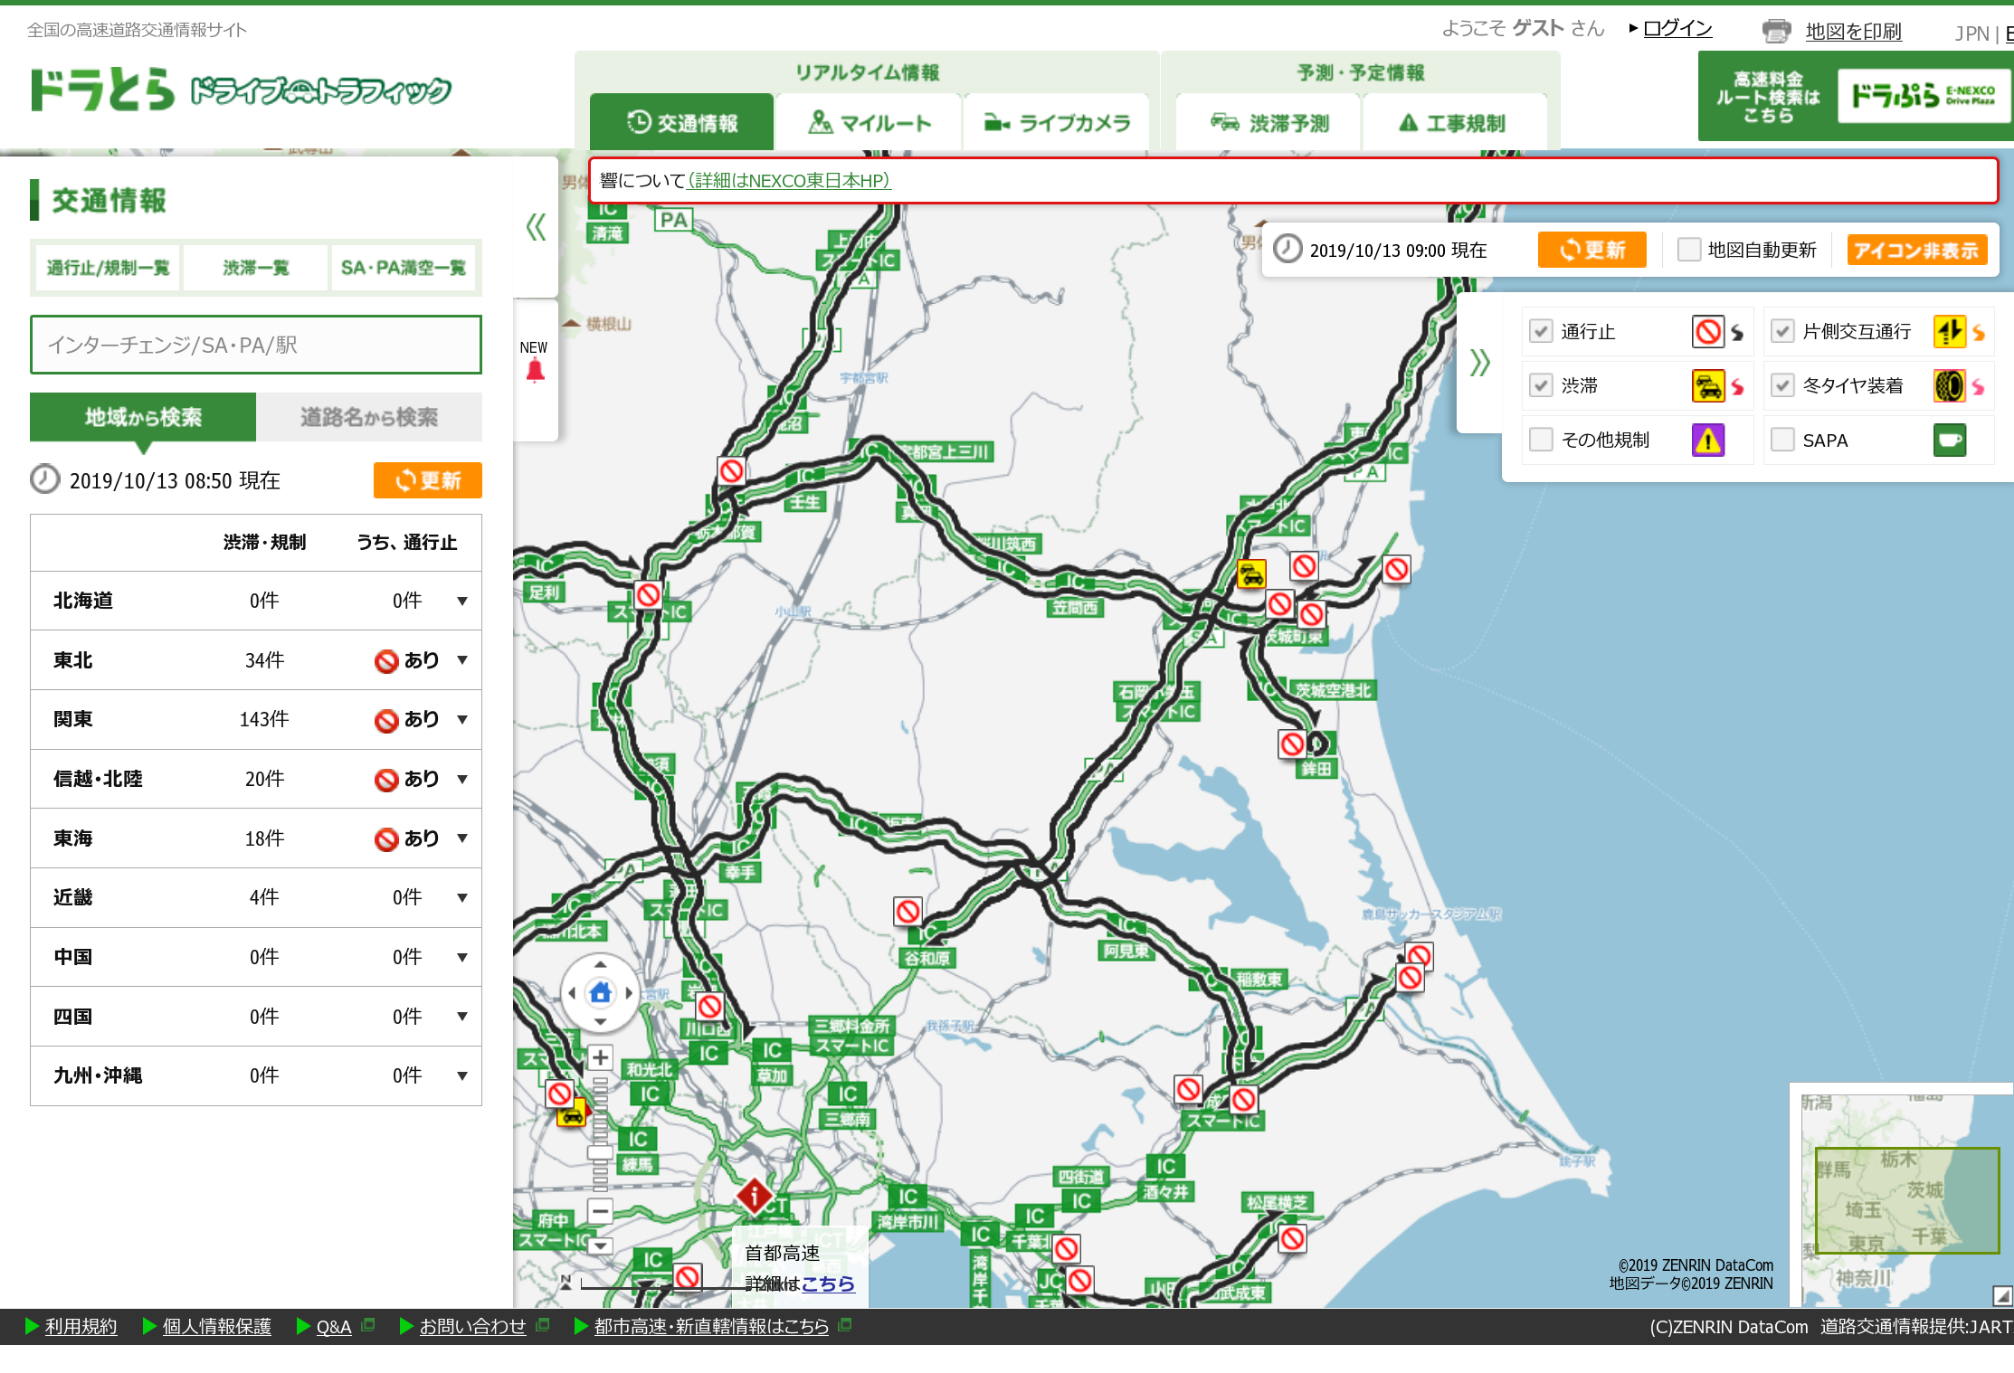Click the closure marker near 足利

648,595
